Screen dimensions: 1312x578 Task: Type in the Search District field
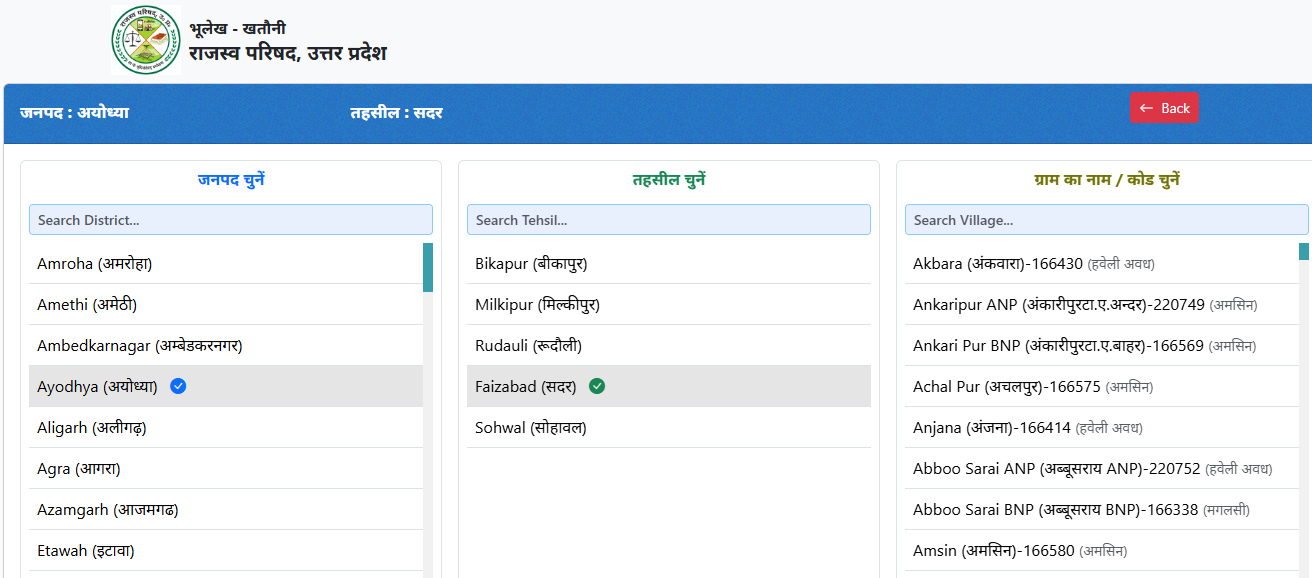230,220
